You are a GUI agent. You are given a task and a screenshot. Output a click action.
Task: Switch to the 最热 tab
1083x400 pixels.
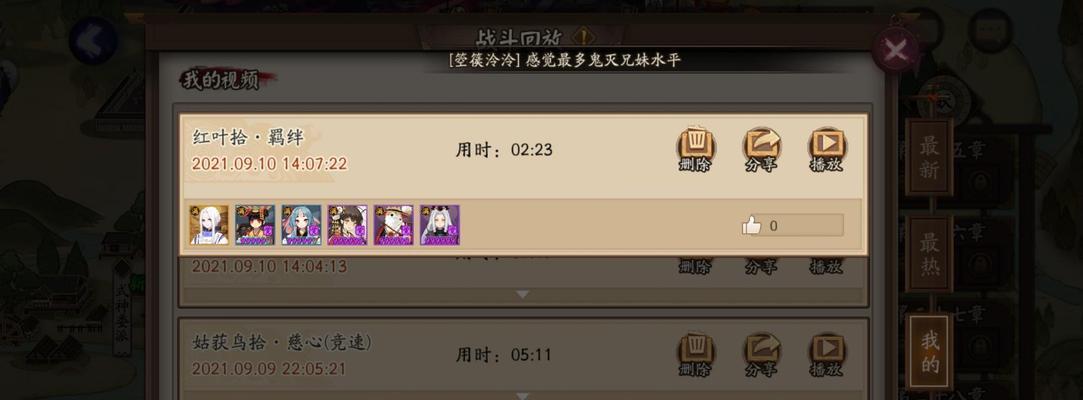coord(929,254)
